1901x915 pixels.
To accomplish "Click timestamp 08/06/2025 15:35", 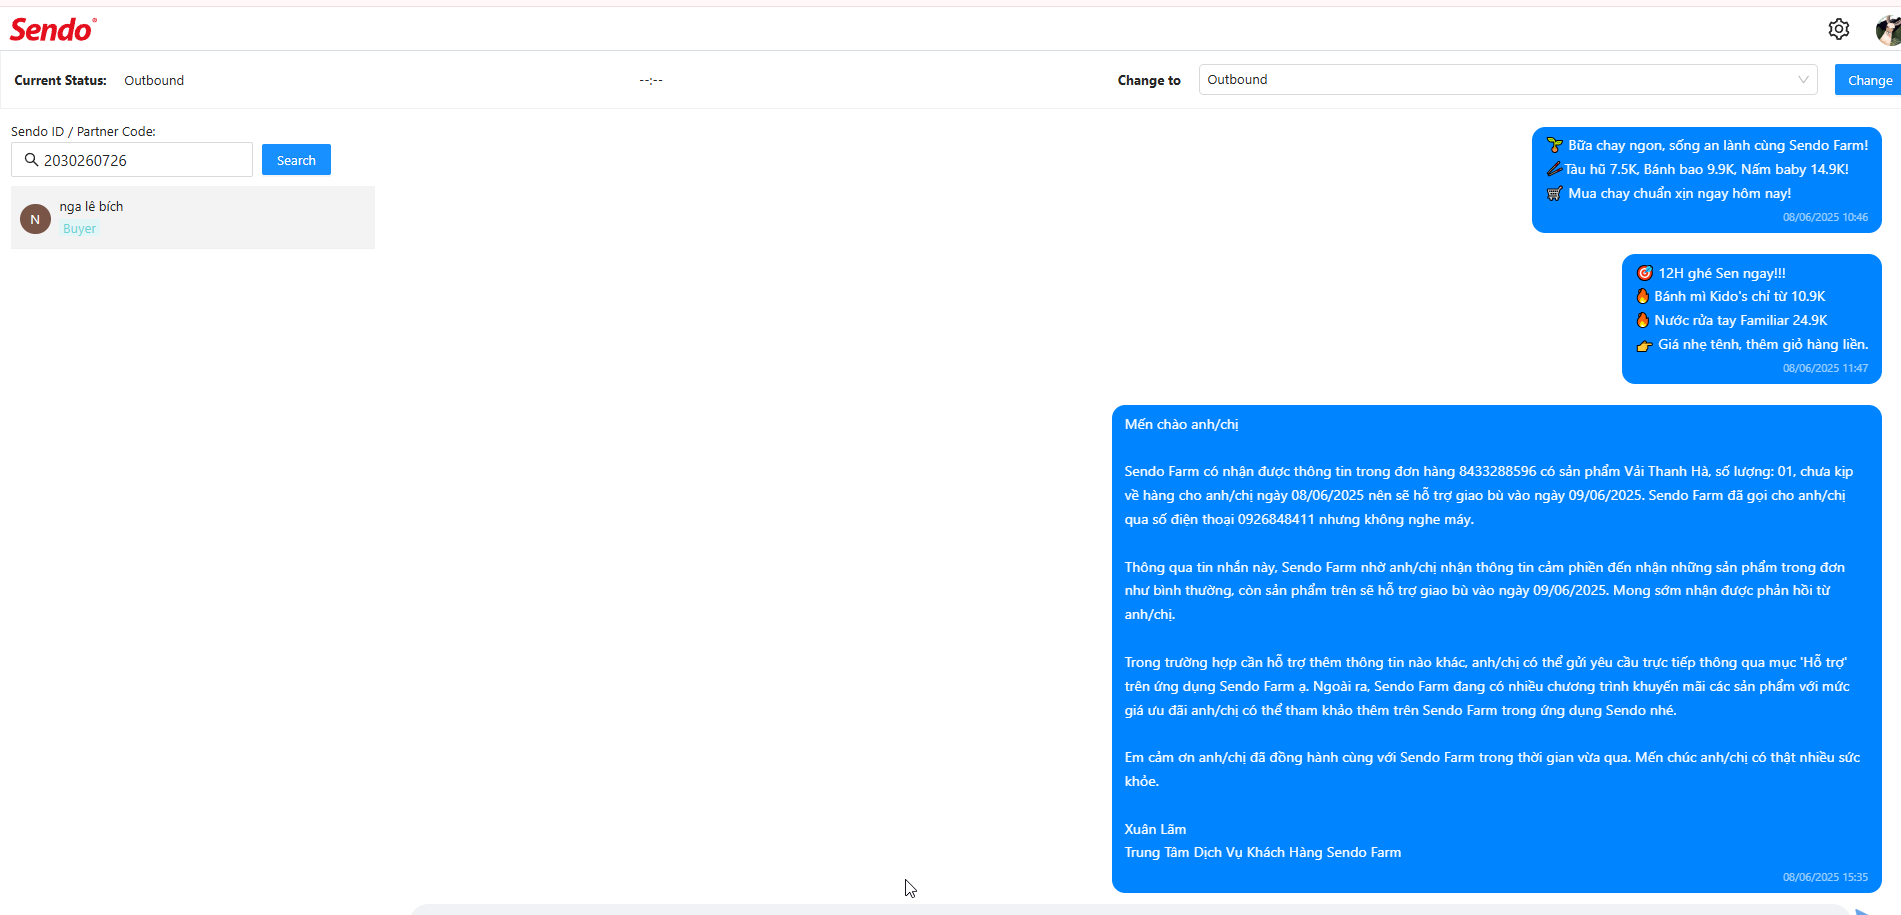I will (x=1825, y=877).
